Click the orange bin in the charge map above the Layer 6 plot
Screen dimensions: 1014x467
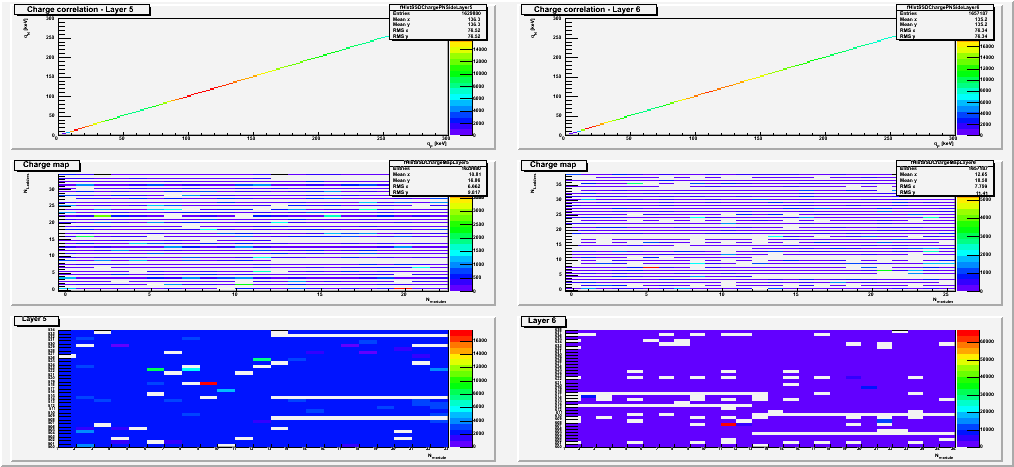(651, 266)
